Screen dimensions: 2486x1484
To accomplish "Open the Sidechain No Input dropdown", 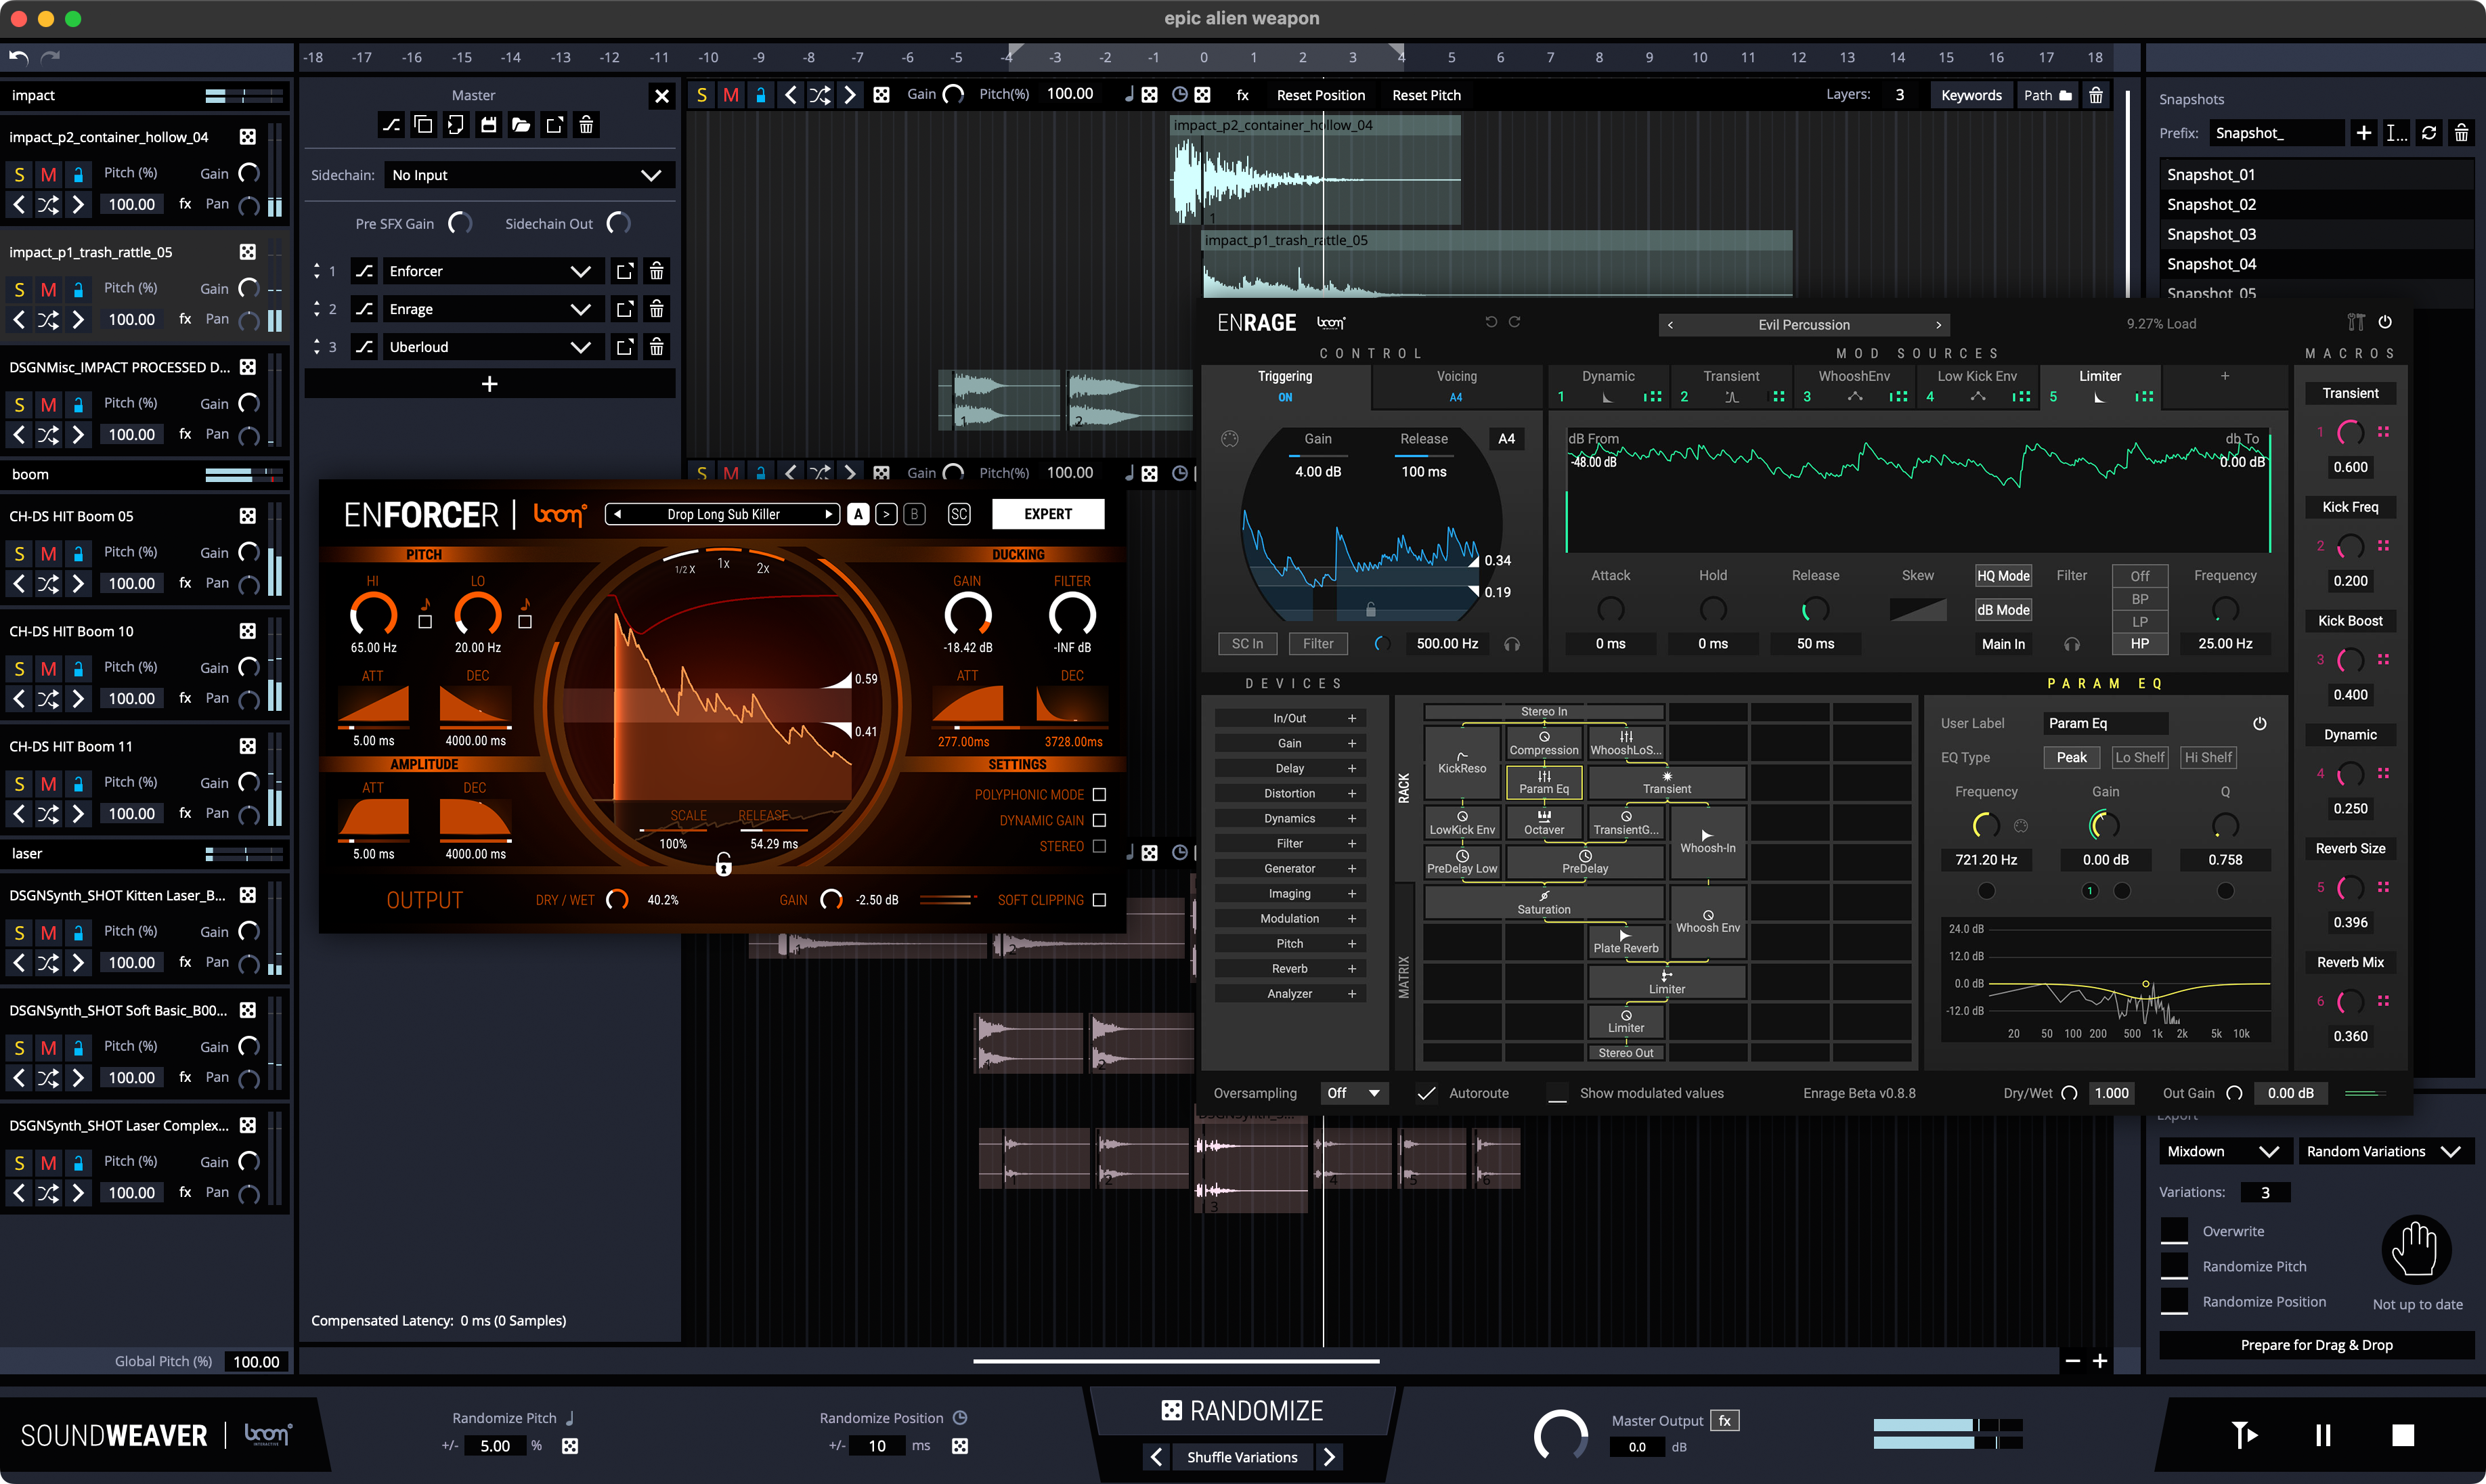I will [x=526, y=175].
